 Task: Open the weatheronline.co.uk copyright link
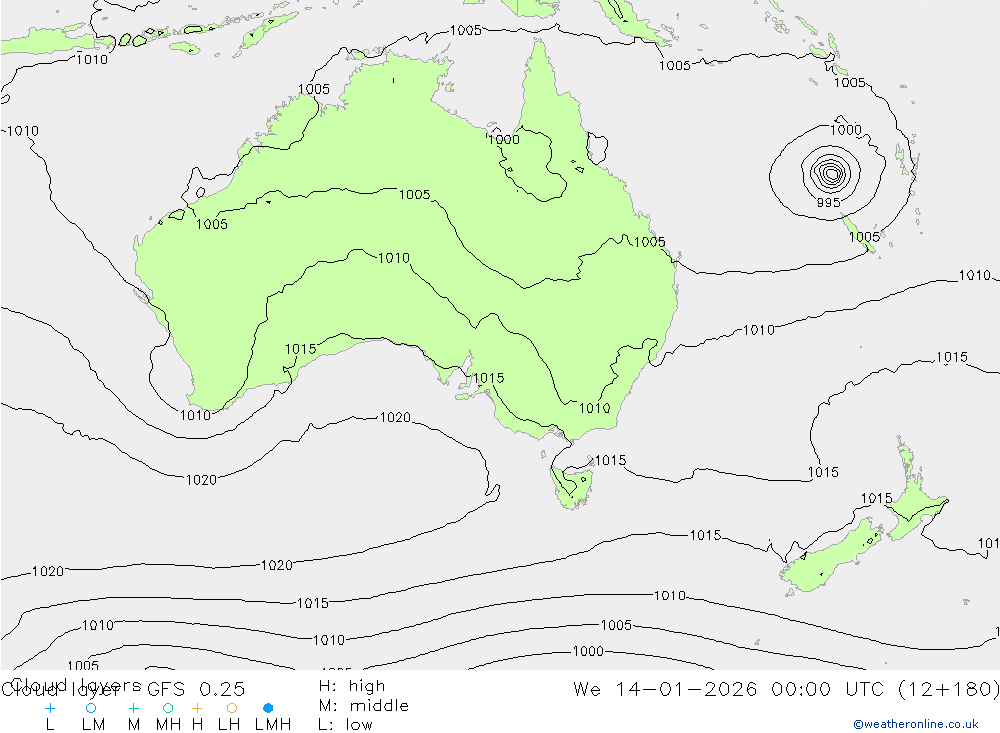coord(916,724)
